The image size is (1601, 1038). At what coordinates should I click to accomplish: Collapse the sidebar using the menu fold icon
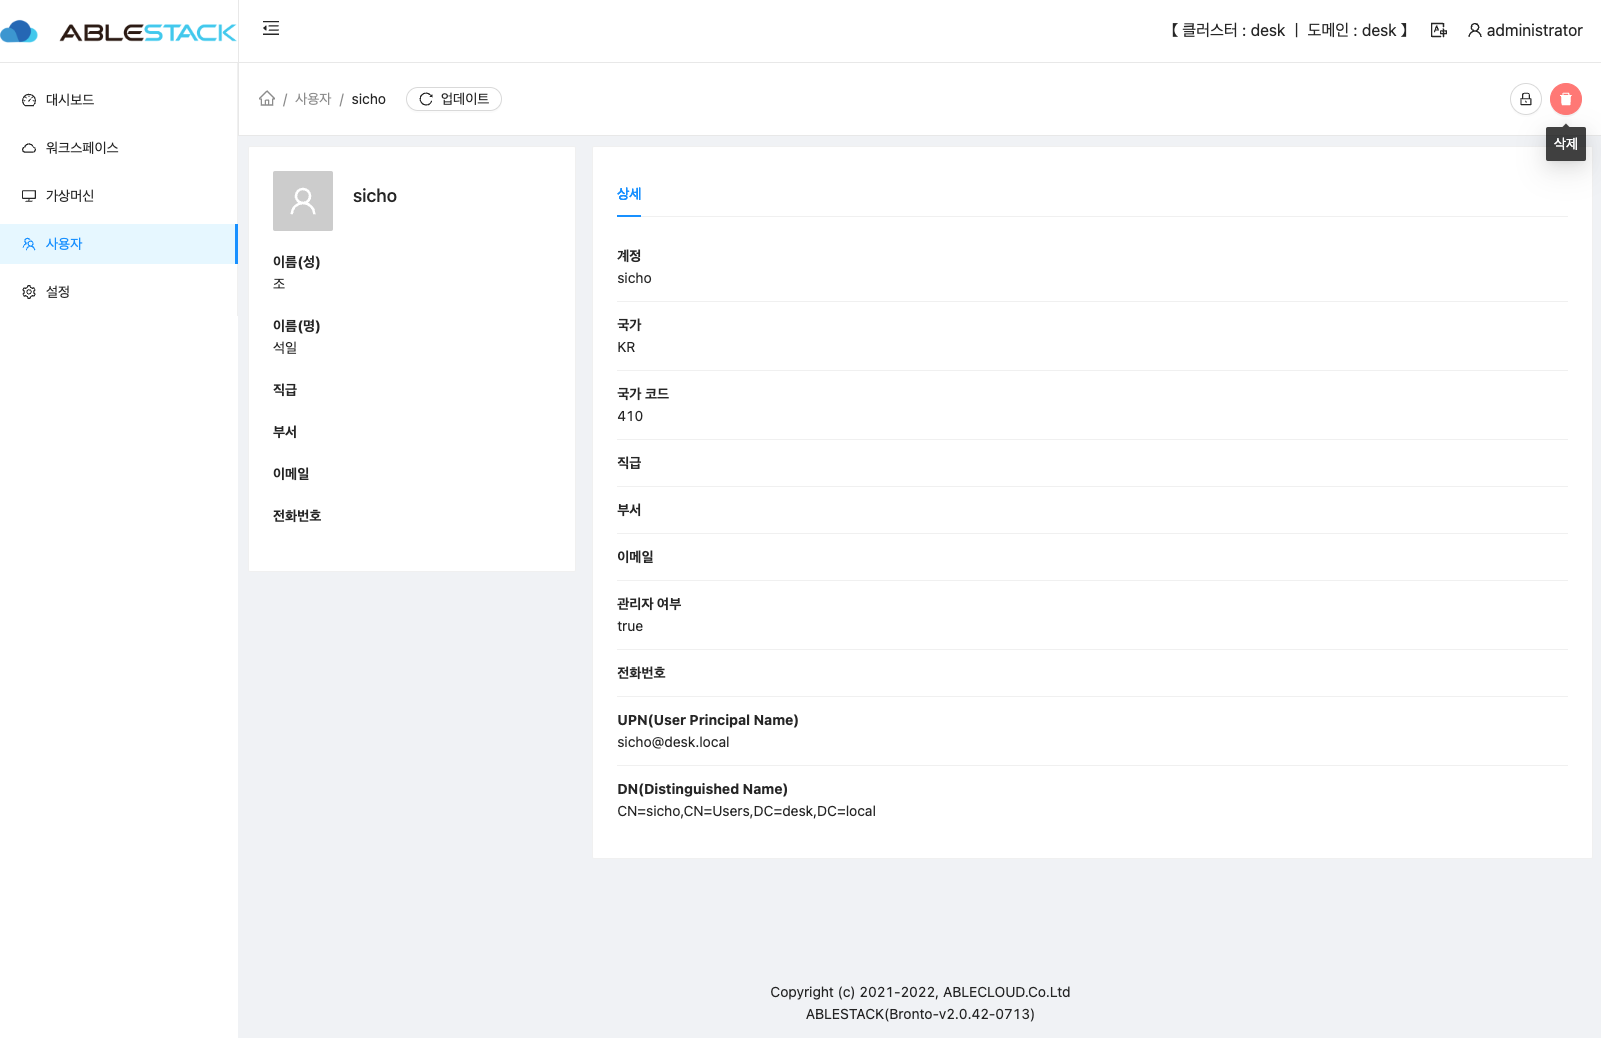(x=269, y=29)
